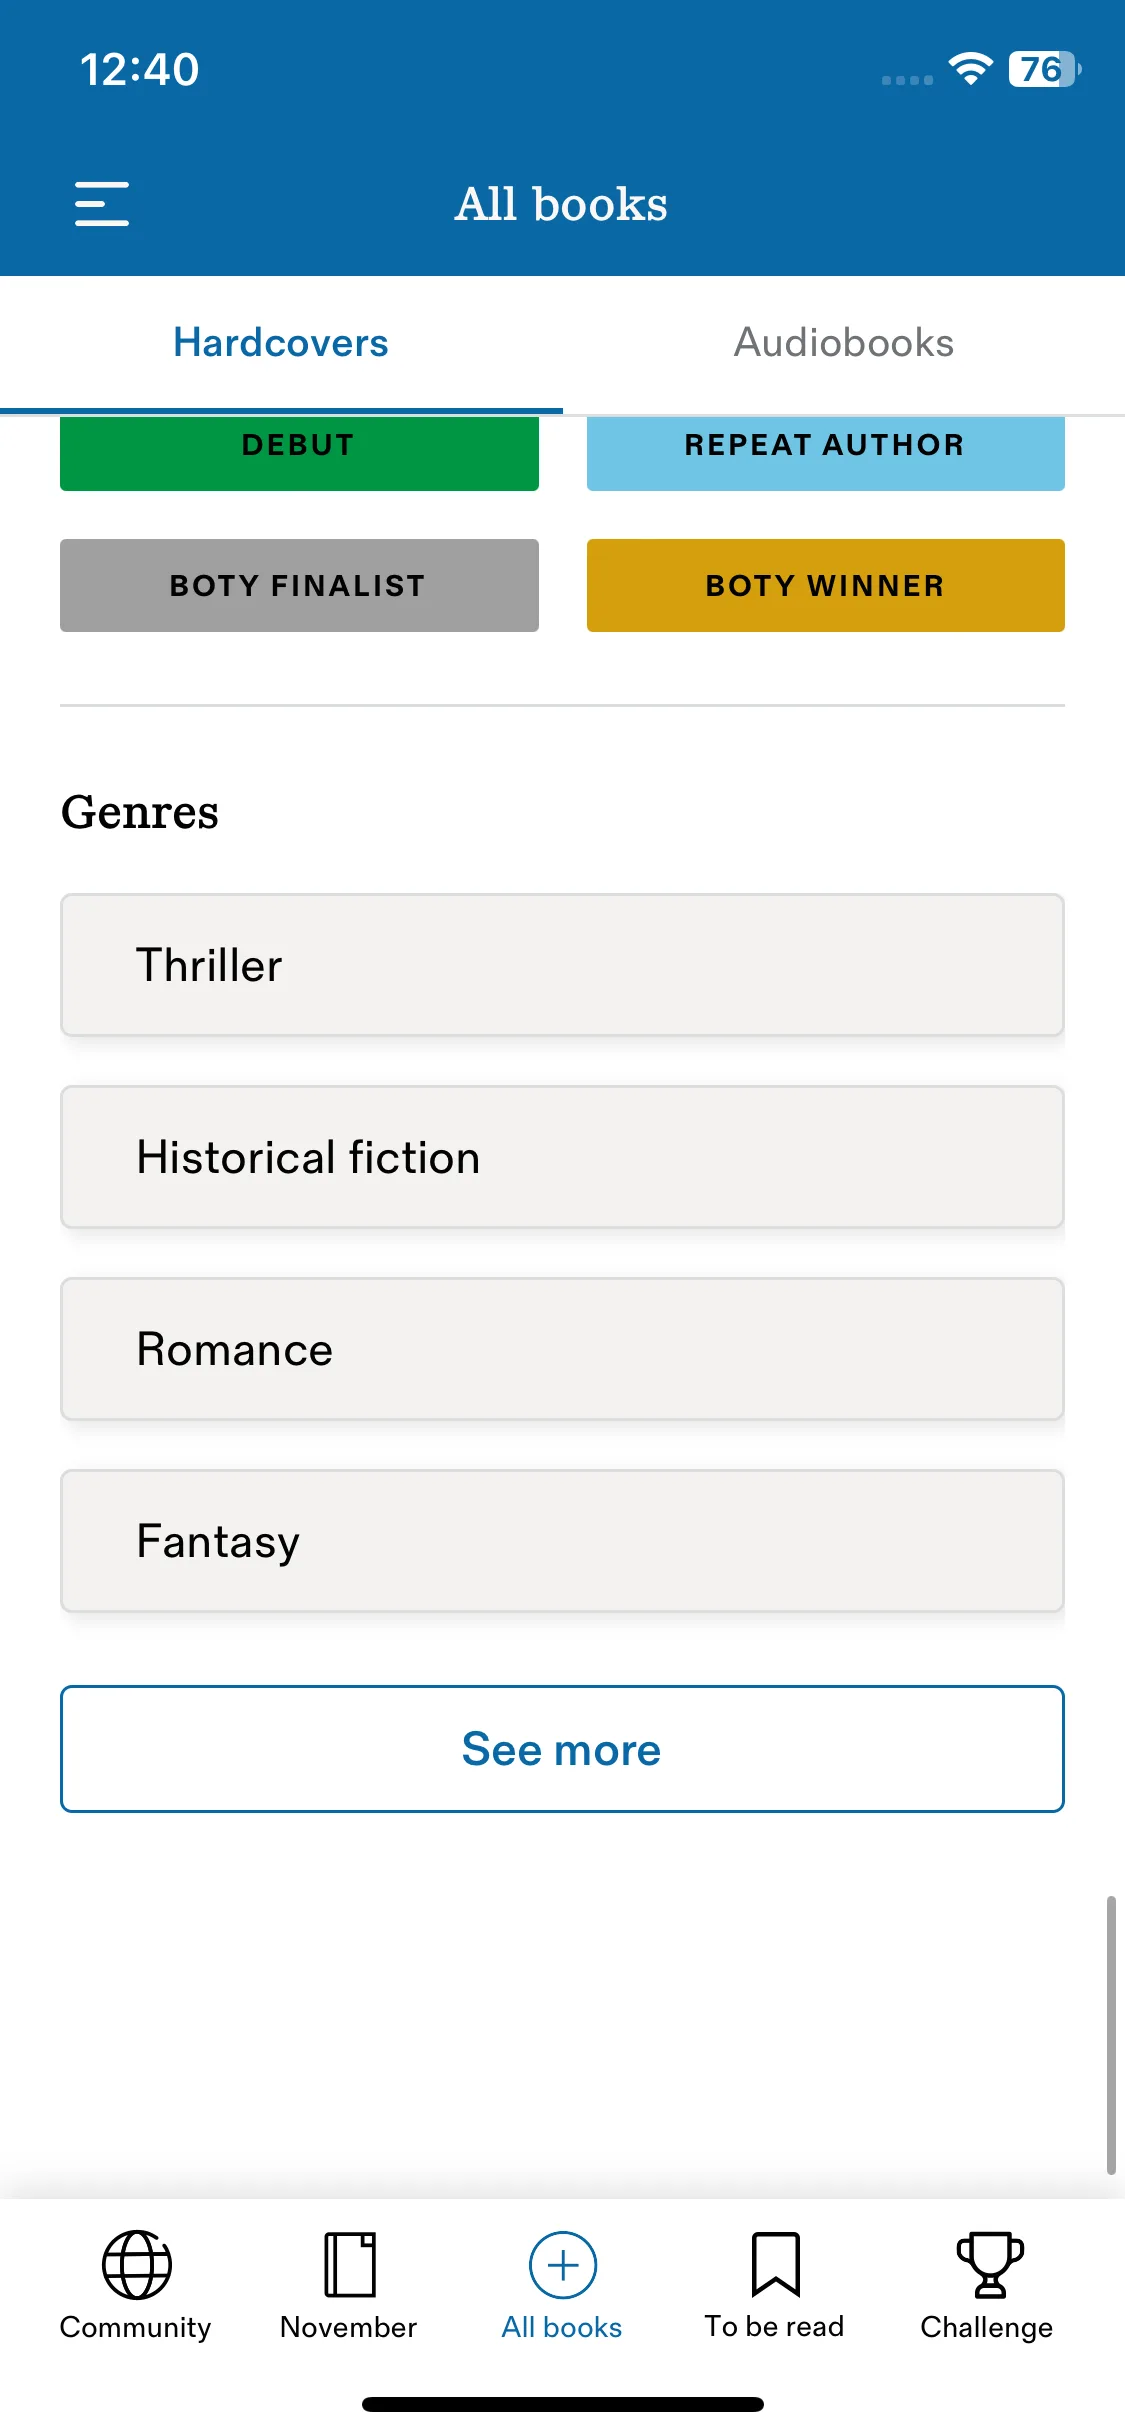
Task: Expand the Thriller genre
Action: (562, 965)
